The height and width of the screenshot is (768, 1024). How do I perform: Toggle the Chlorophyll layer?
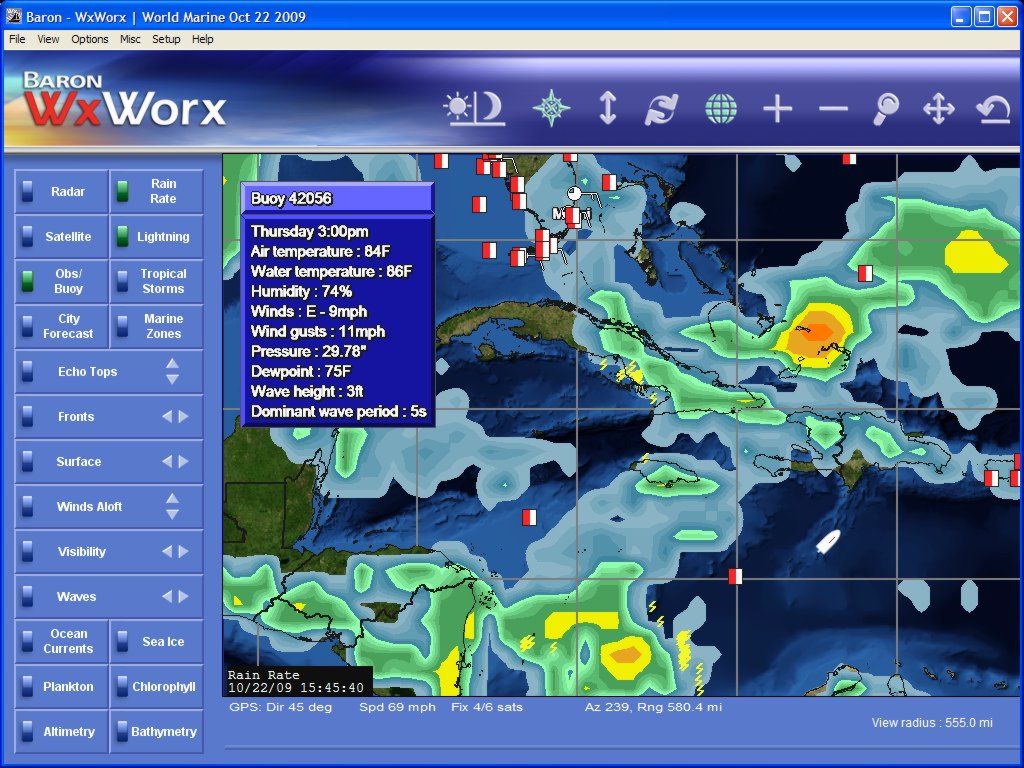pyautogui.click(x=157, y=686)
